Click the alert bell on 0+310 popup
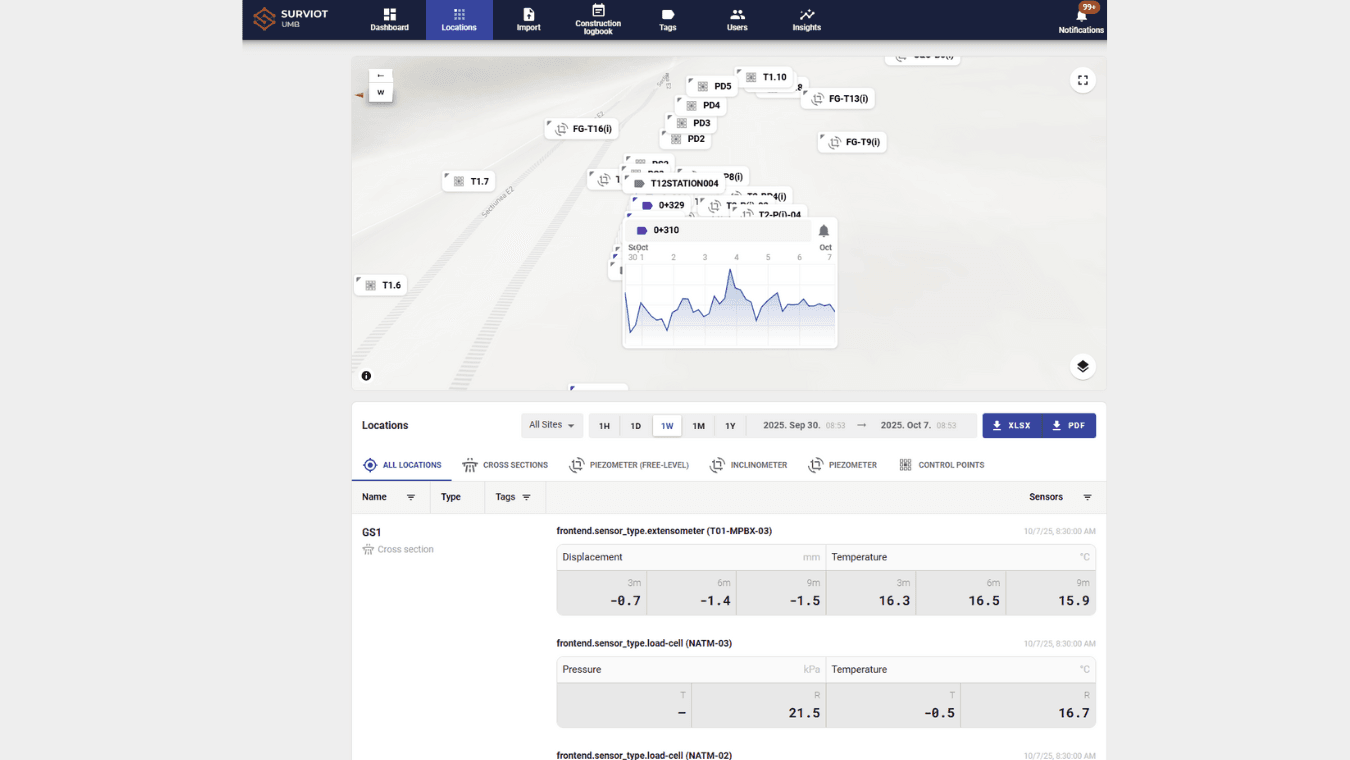Screen dimensions: 1350x760 824,231
